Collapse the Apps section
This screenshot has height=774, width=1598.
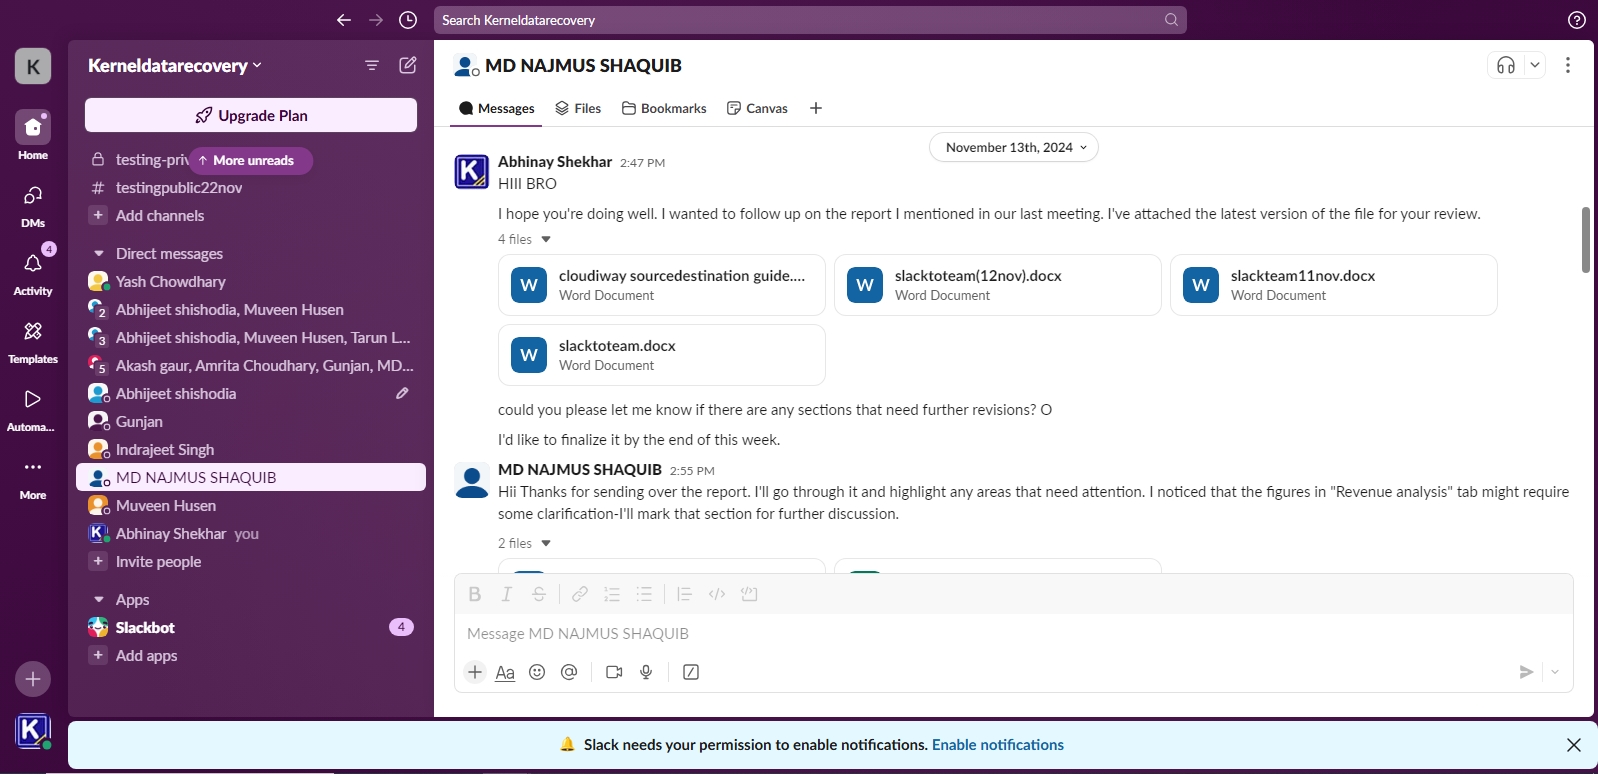99,600
